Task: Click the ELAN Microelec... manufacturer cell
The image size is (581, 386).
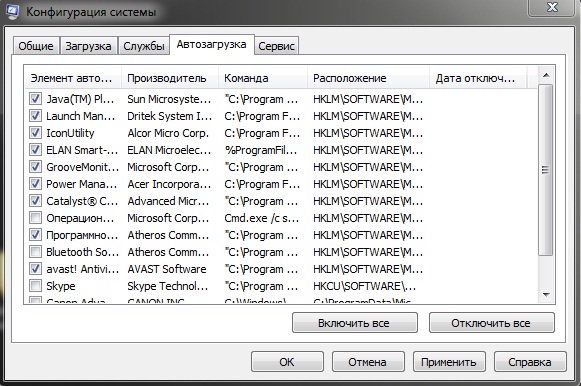Action: (x=169, y=150)
